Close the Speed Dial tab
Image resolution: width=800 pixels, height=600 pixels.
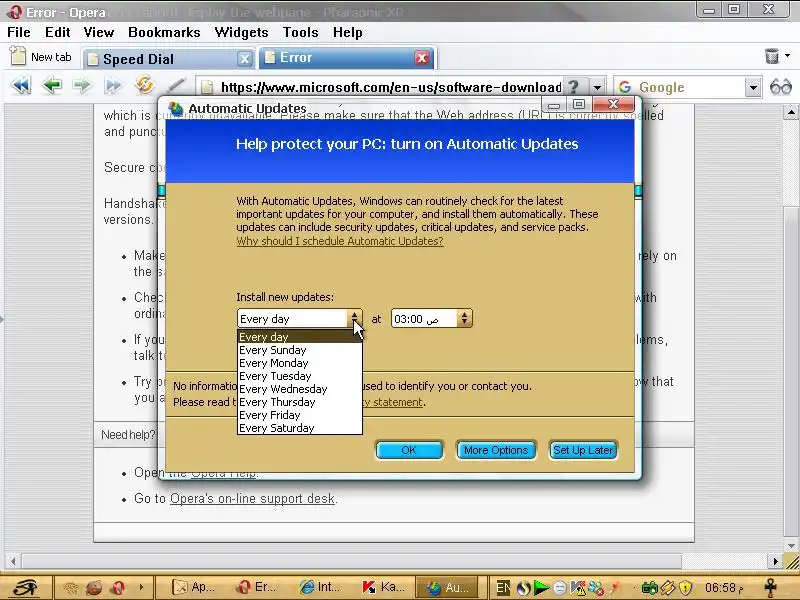click(x=245, y=59)
